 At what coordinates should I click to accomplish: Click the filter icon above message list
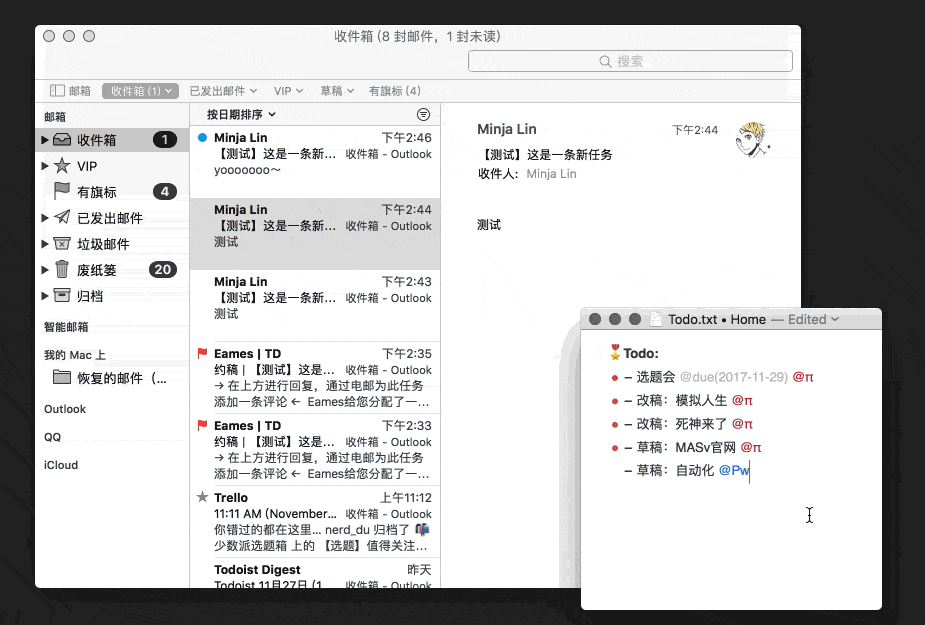pyautogui.click(x=423, y=115)
